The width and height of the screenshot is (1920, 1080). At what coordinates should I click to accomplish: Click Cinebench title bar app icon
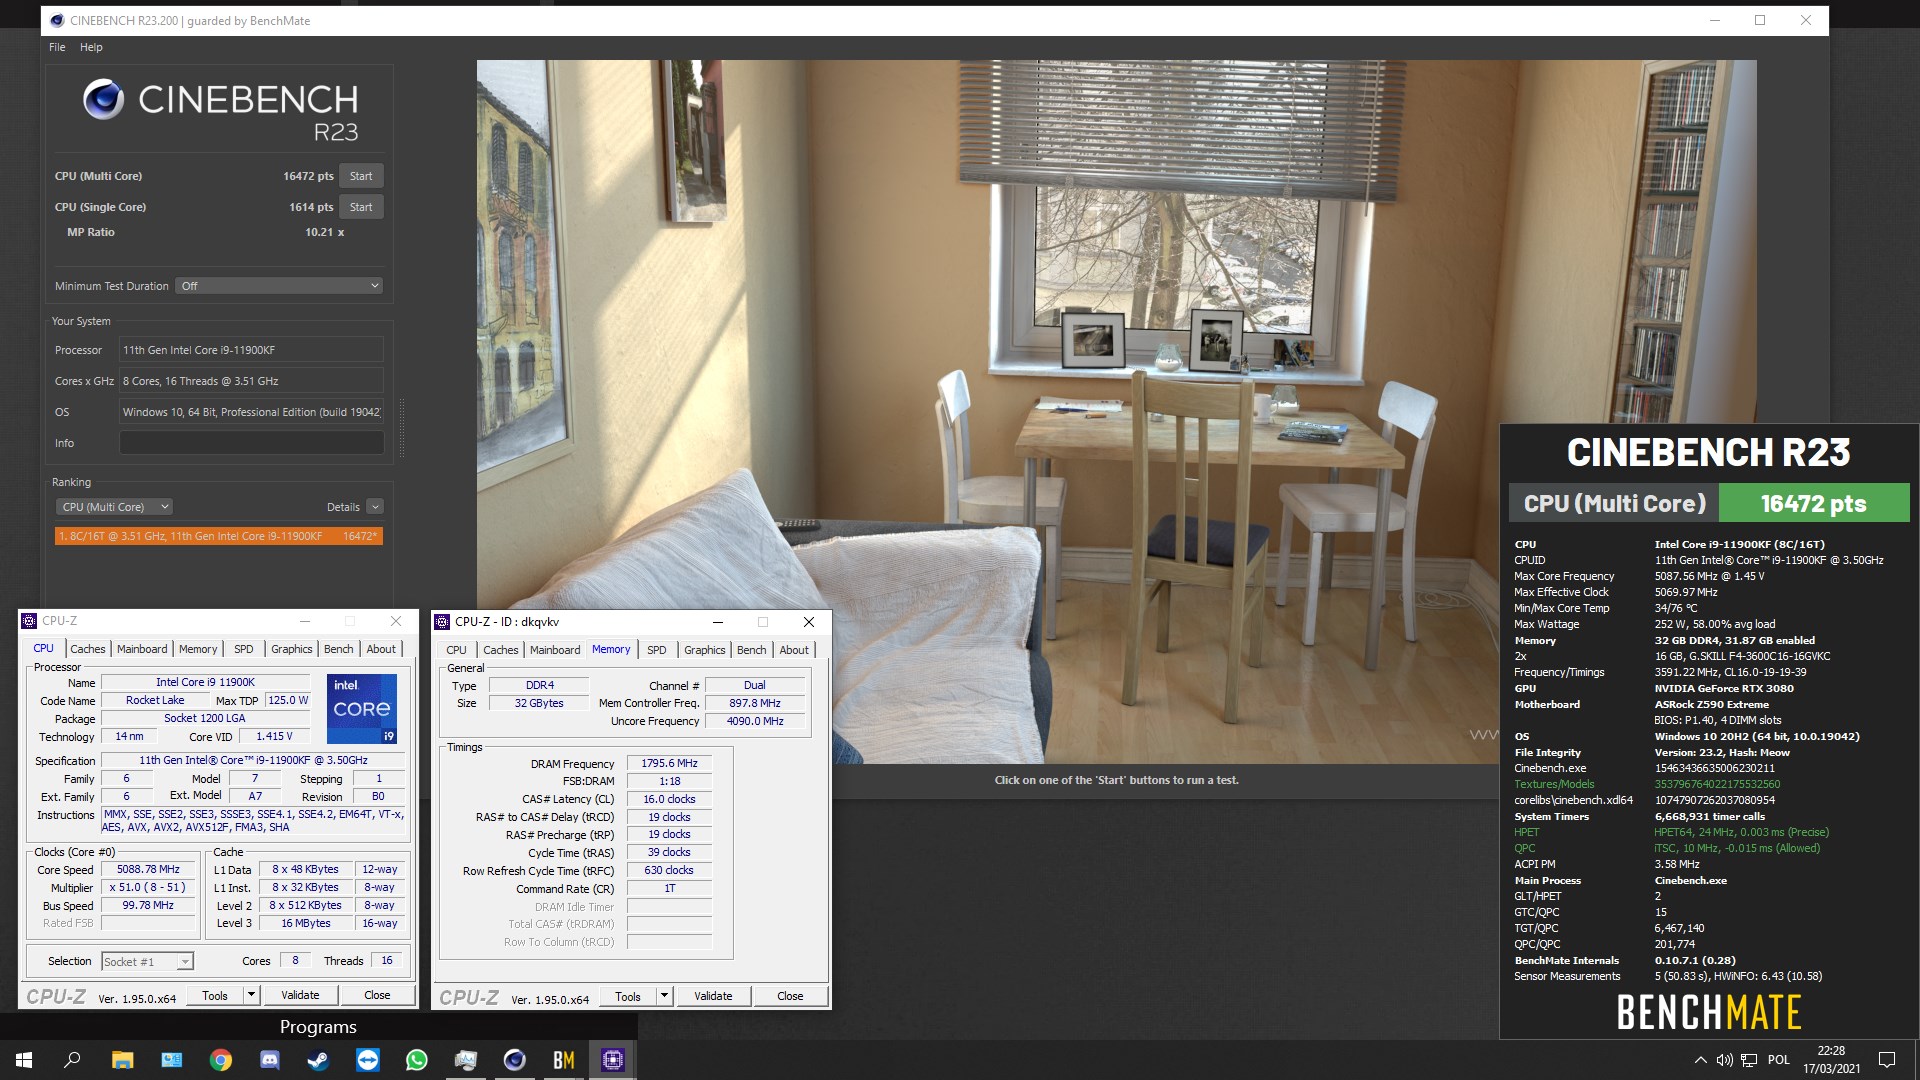point(57,20)
